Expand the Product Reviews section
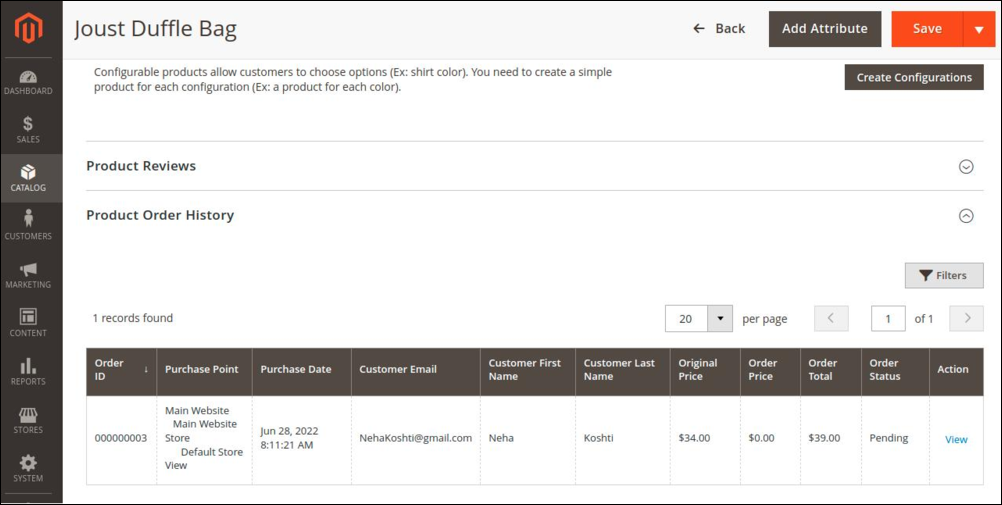This screenshot has width=1002, height=505. (x=966, y=167)
